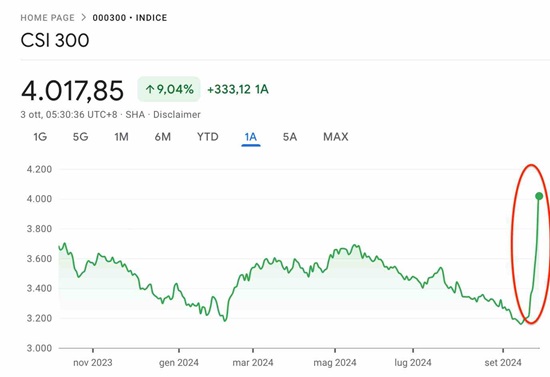
Task: Click the 3.800 y-axis label
Action: tap(39, 229)
